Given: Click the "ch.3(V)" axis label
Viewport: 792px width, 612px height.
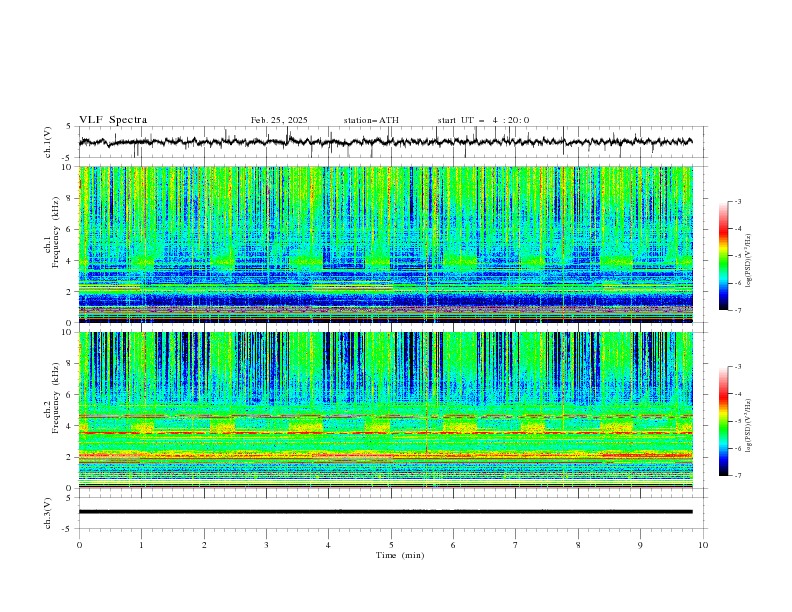Looking at the screenshot, I should [48, 513].
